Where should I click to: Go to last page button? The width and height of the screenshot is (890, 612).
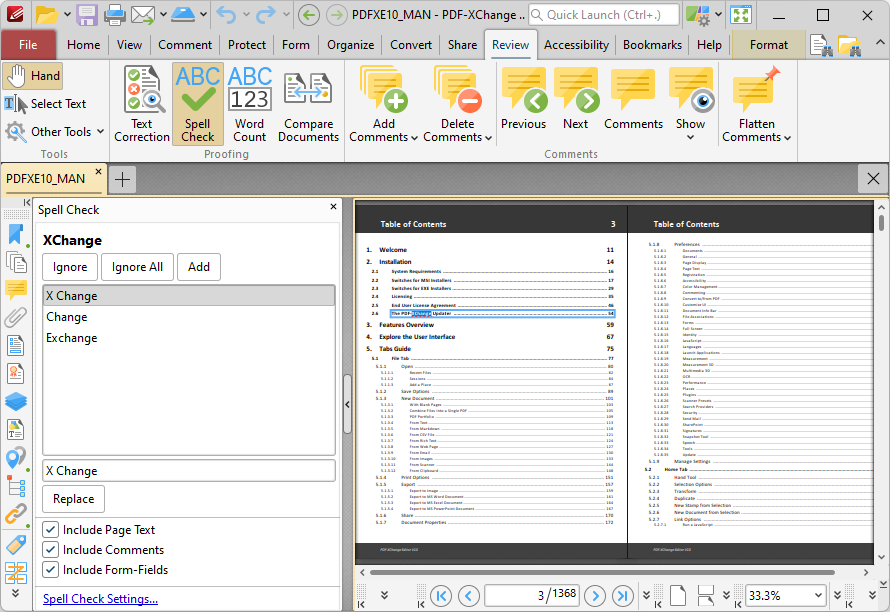(623, 596)
